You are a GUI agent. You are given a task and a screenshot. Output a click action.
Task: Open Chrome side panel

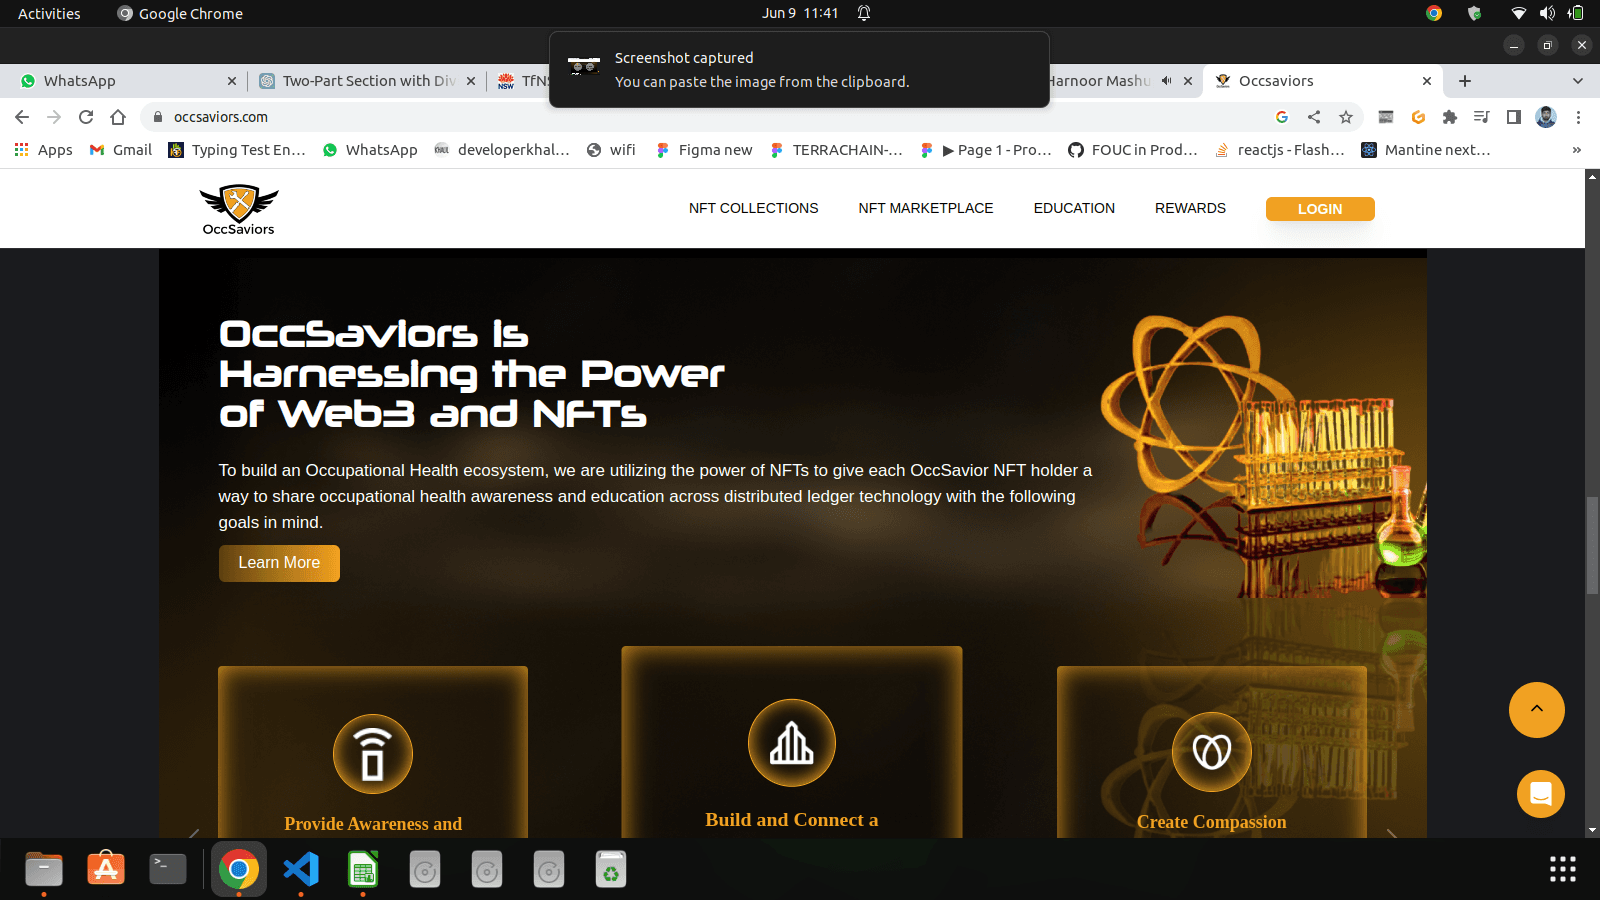[x=1514, y=117]
